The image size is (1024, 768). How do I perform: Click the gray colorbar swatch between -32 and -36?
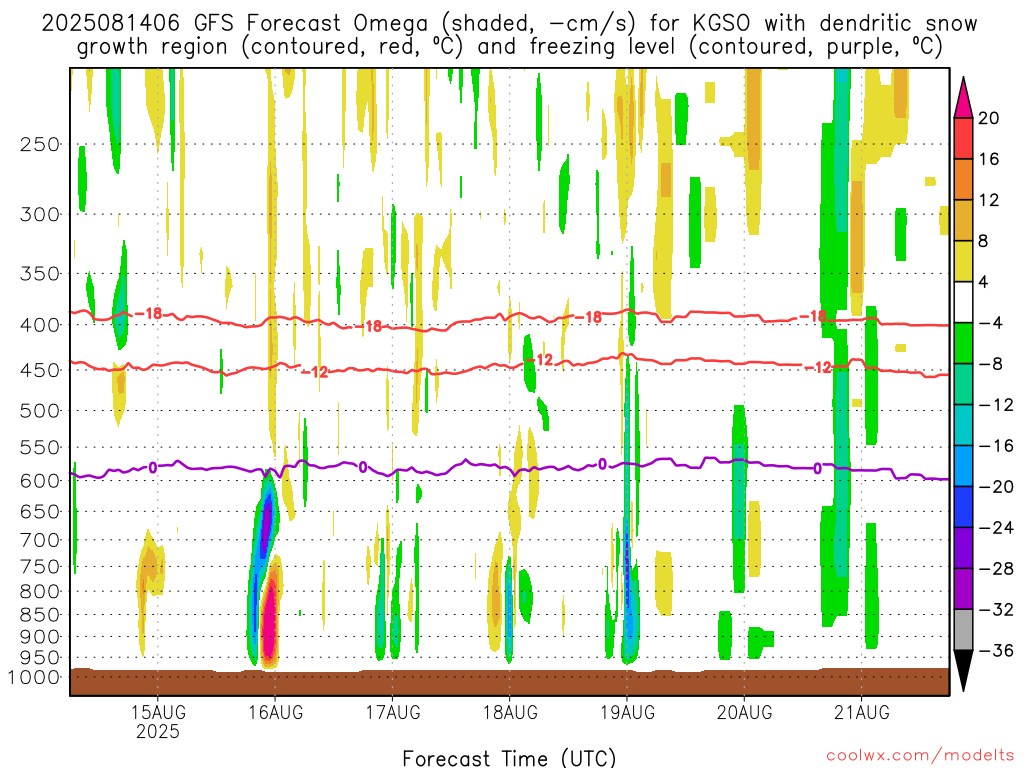pyautogui.click(x=963, y=630)
